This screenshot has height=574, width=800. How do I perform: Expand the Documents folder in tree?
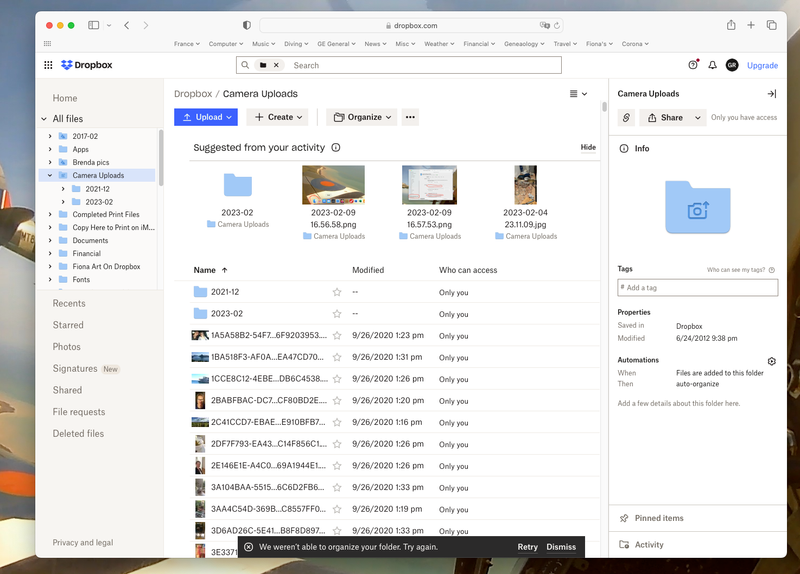point(50,240)
